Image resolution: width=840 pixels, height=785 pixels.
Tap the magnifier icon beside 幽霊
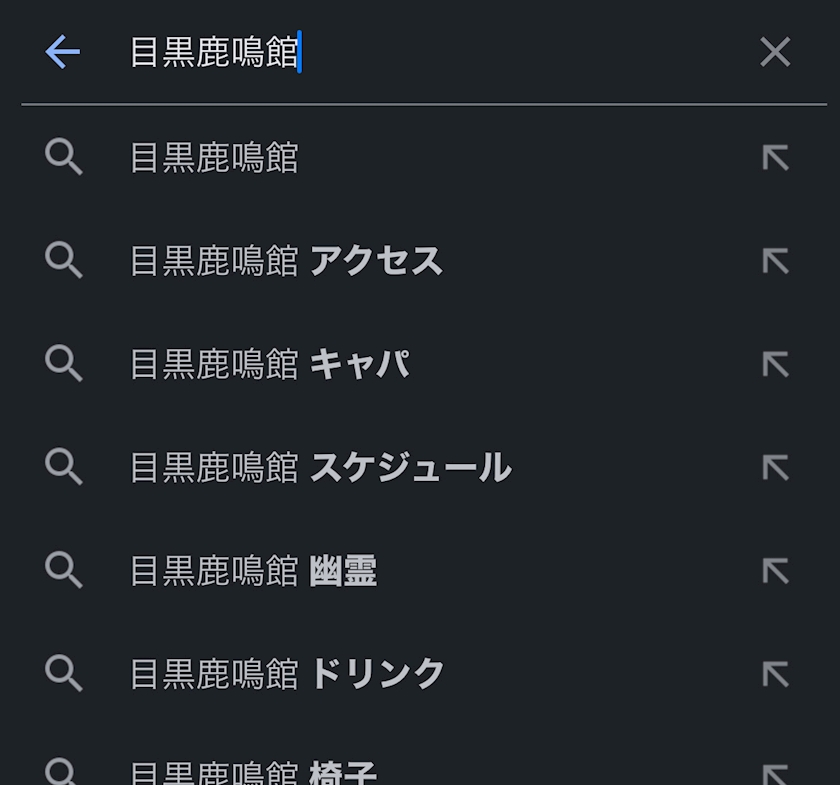pos(64,571)
